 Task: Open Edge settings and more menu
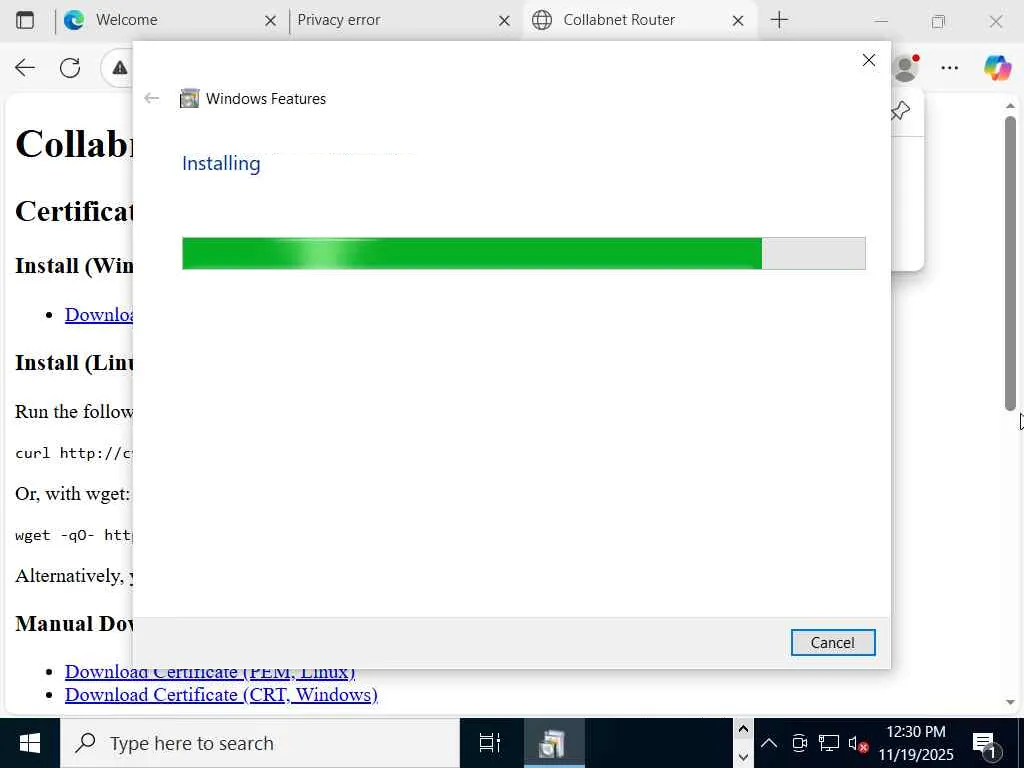[950, 67]
